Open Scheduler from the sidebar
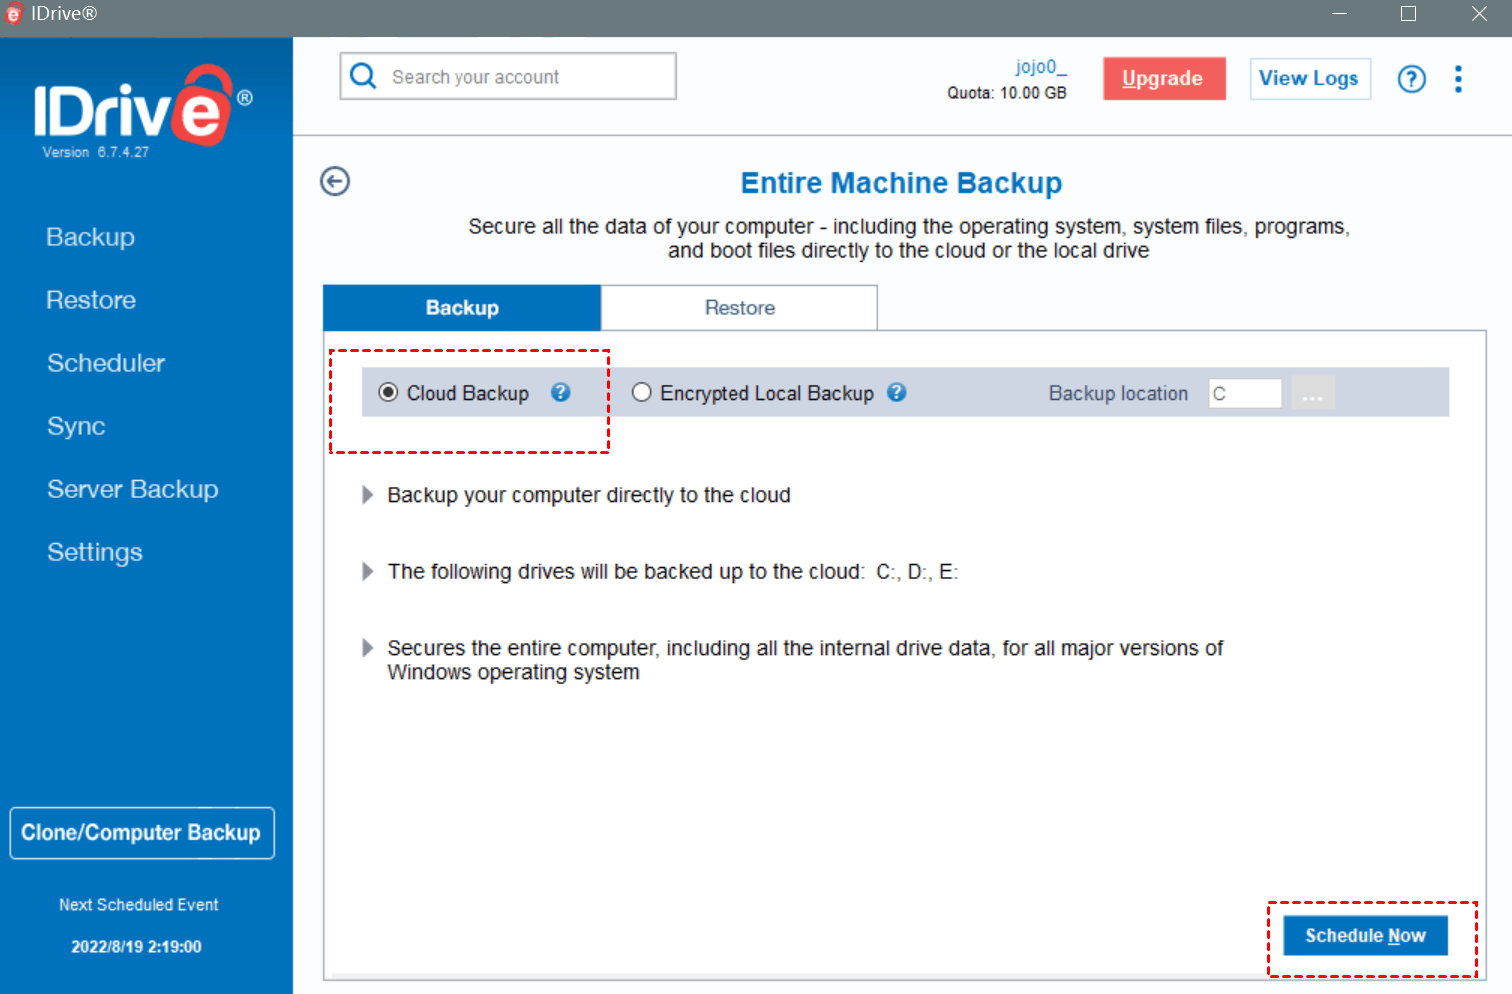 tap(106, 363)
